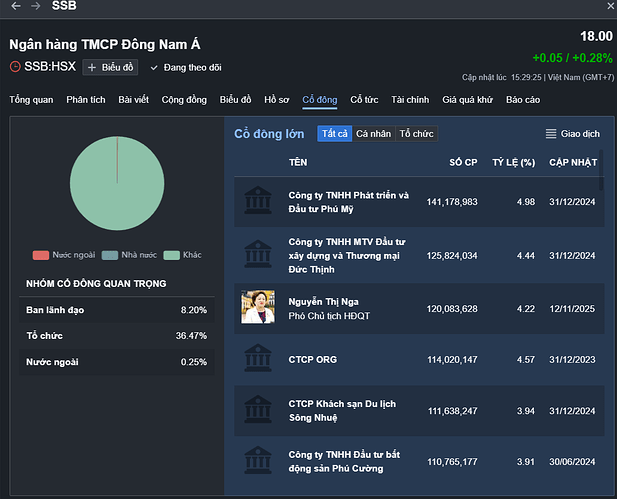Sort by the SỐ CP column header
Screen dimensions: 617x499
pyautogui.click(x=463, y=162)
